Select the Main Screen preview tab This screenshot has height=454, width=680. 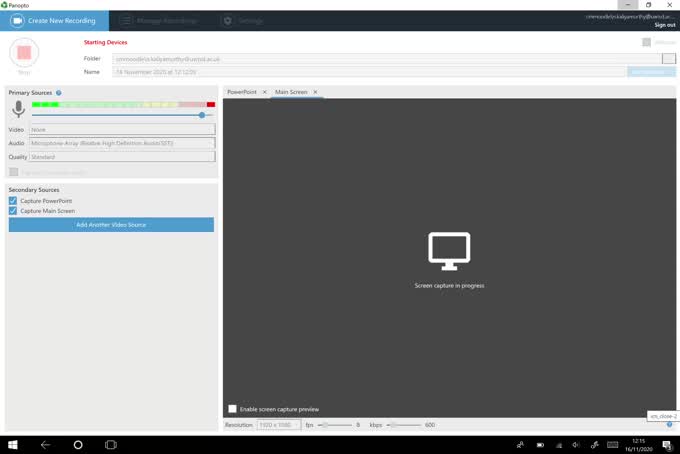pyautogui.click(x=291, y=92)
